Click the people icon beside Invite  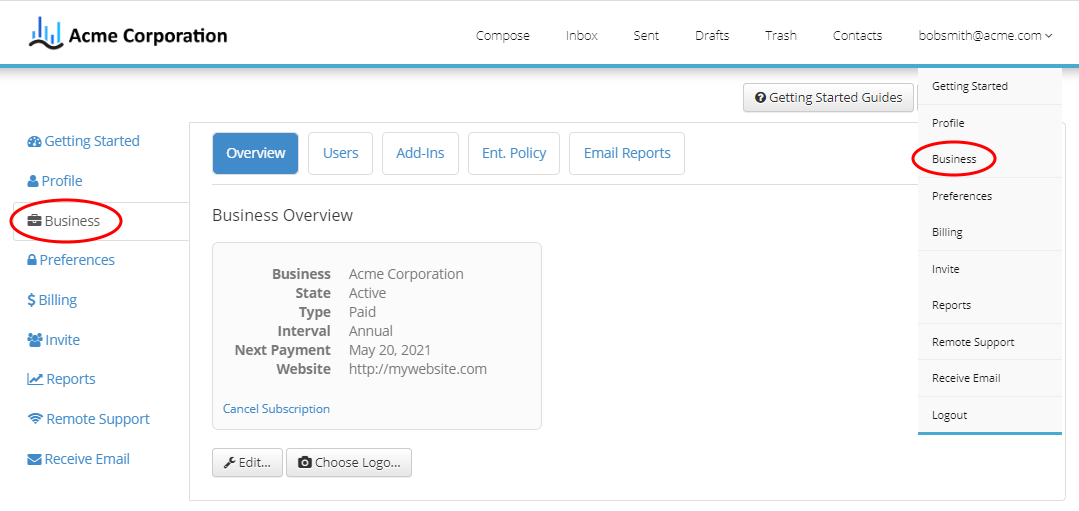[35, 340]
